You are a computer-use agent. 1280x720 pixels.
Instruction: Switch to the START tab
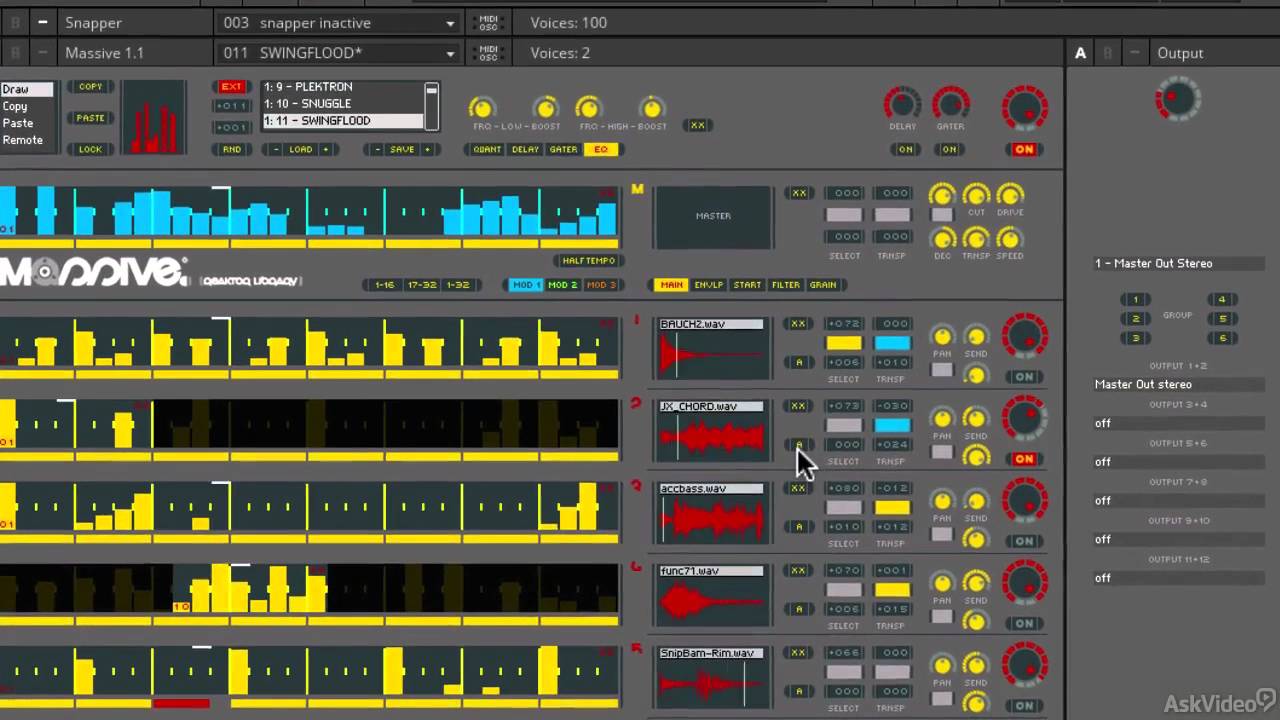click(747, 285)
